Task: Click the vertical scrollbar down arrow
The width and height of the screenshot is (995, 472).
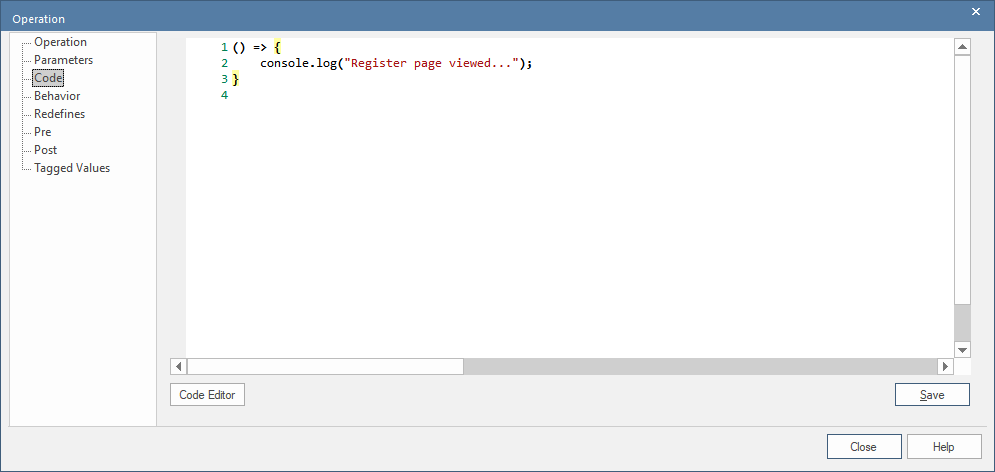Action: coord(963,350)
